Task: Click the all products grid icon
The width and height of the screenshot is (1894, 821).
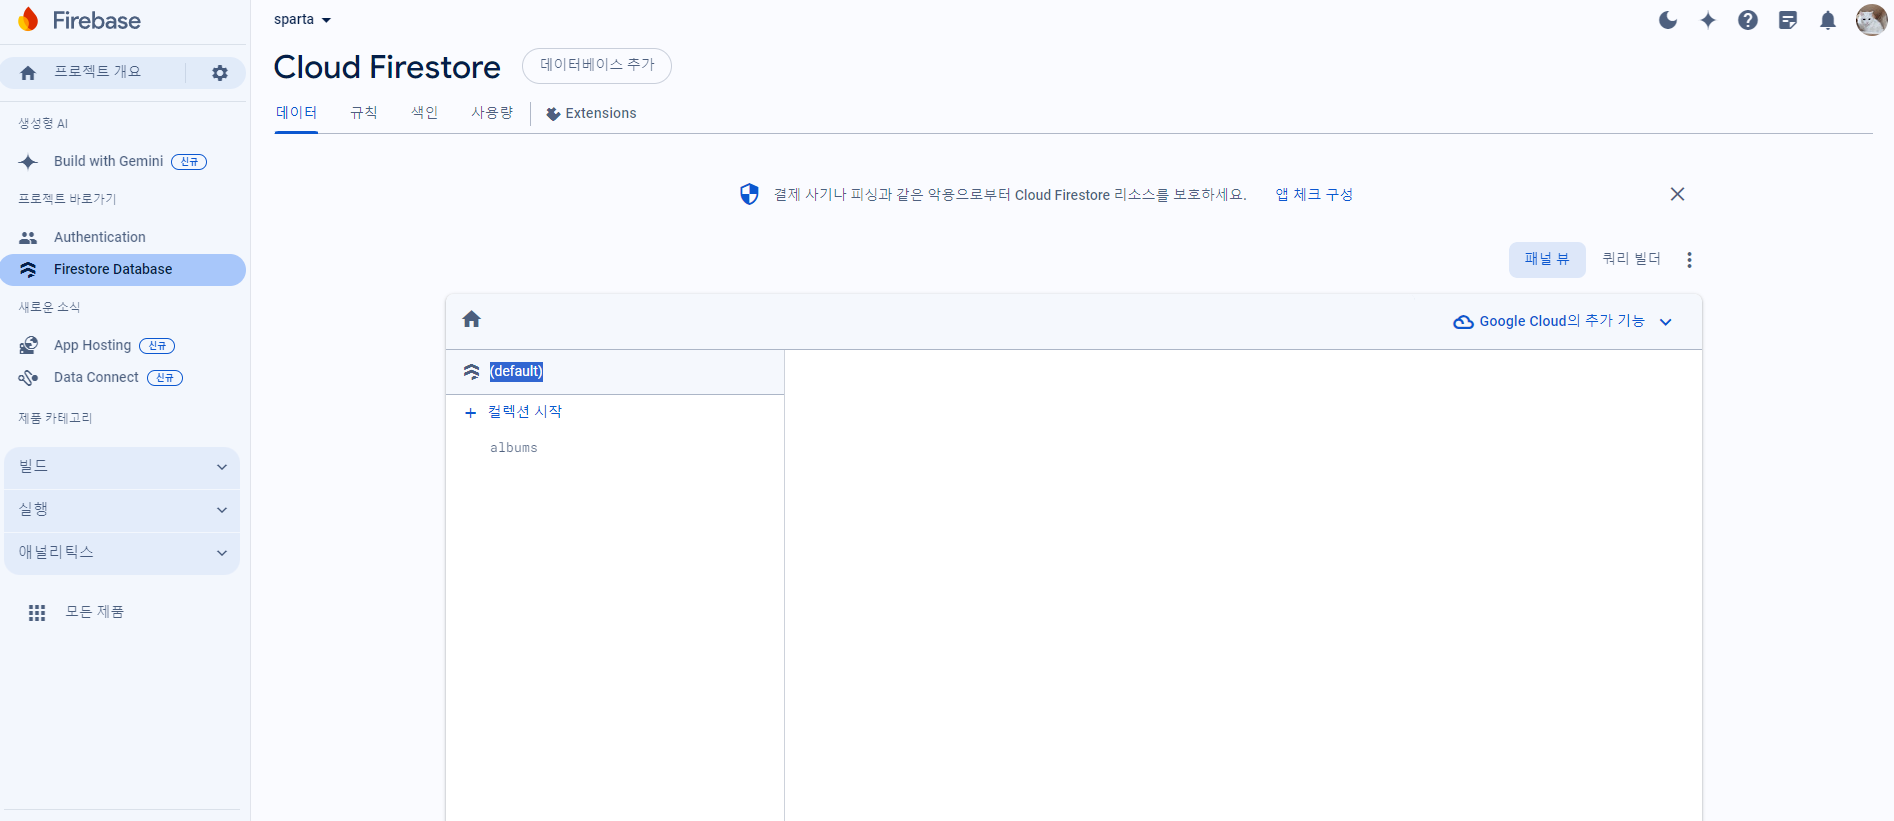Action: 37,613
